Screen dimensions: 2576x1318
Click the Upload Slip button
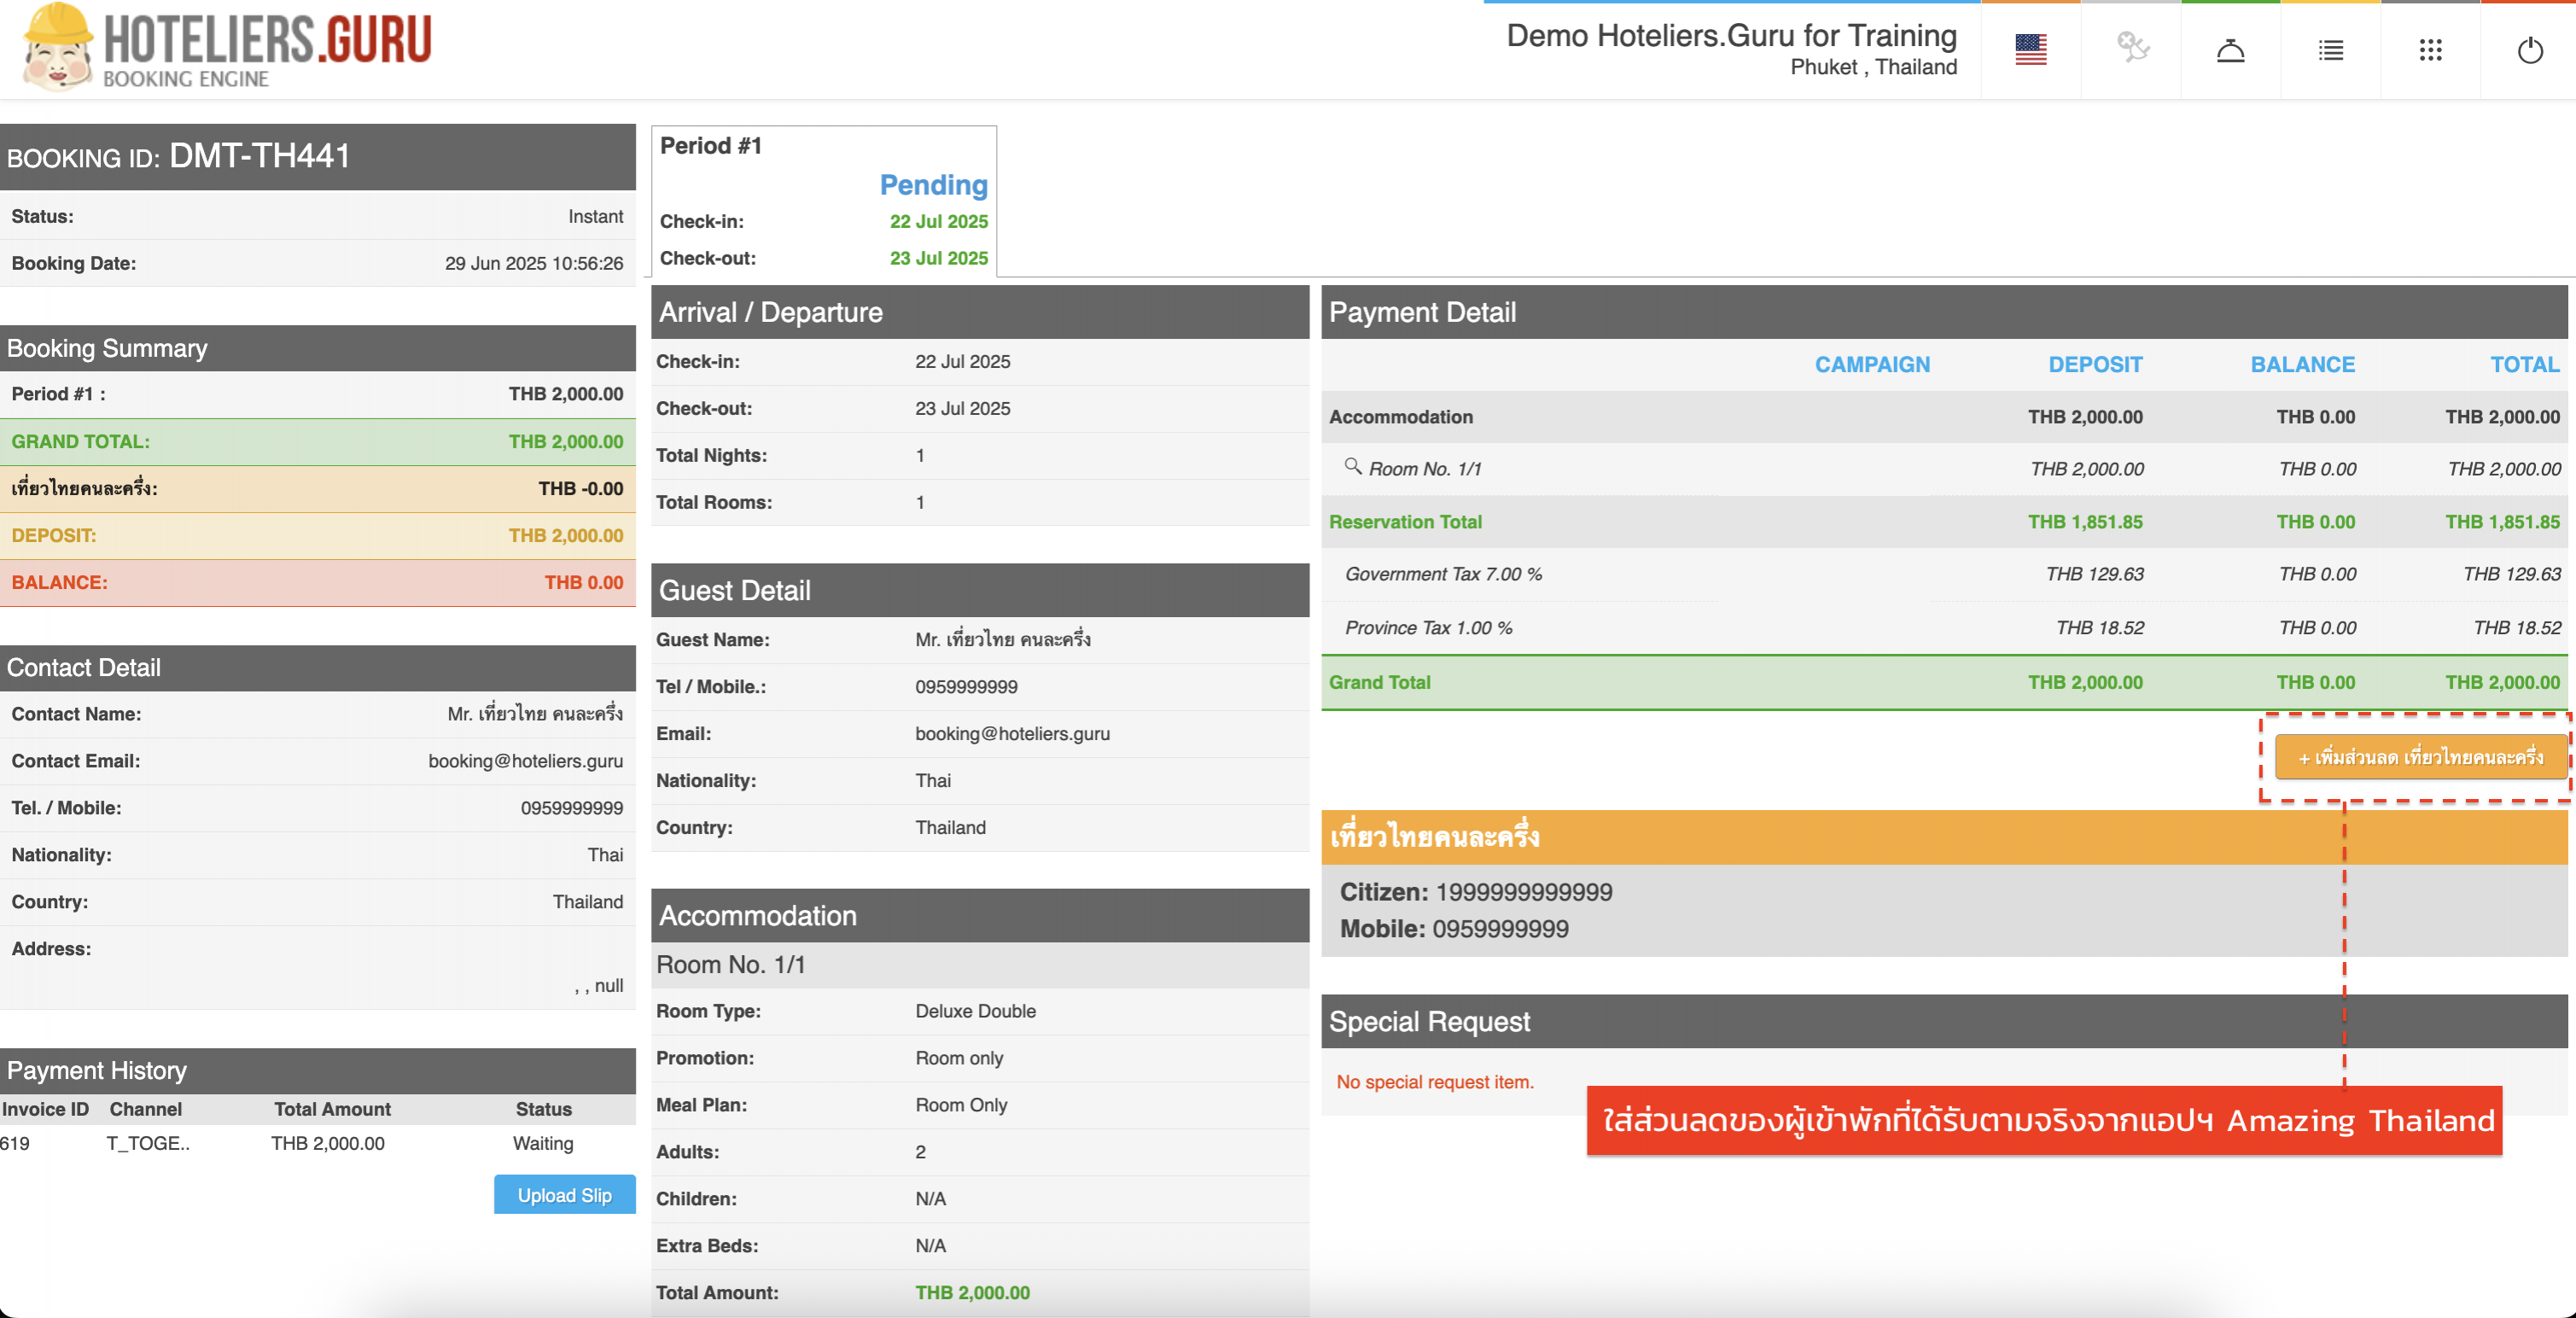click(564, 1195)
